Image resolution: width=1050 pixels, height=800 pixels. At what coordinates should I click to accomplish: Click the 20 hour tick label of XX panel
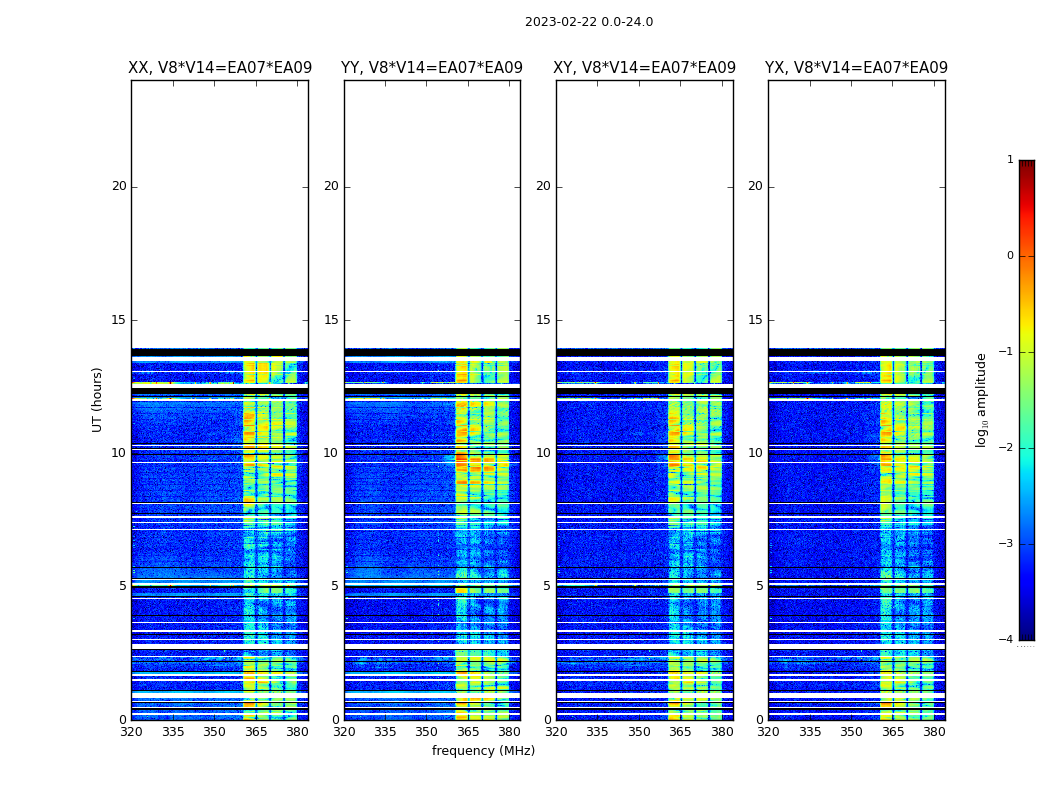pos(119,186)
